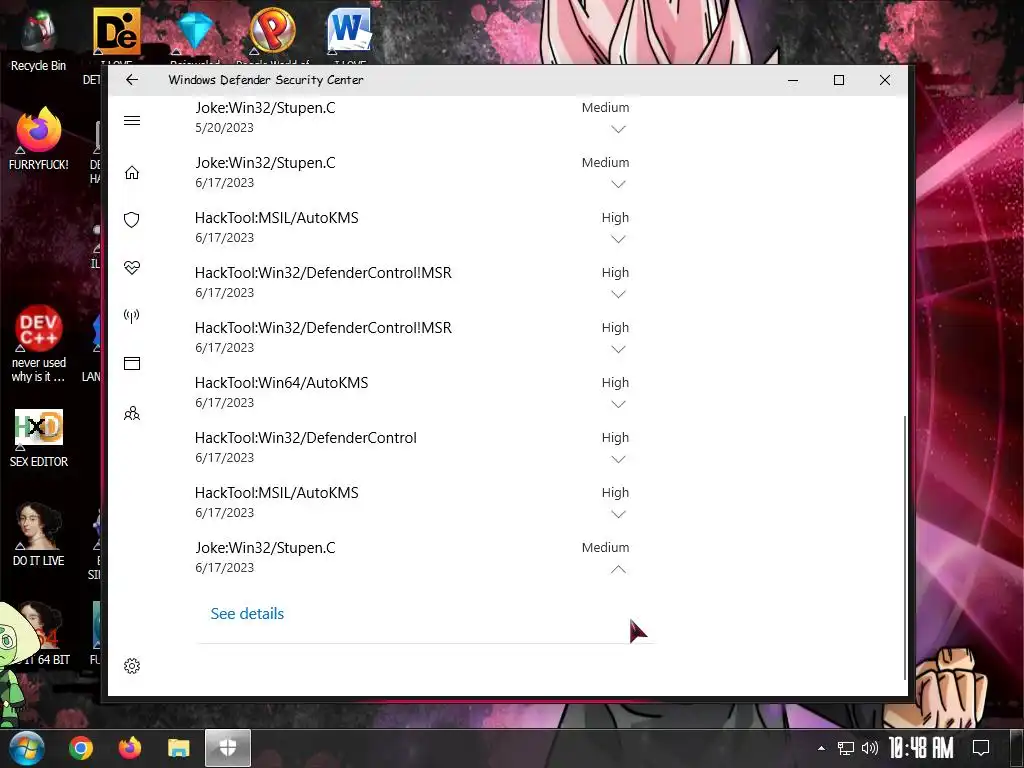The image size is (1024, 768).
Task: Click the 'never used why is it ...' label
Action: click(x=39, y=370)
